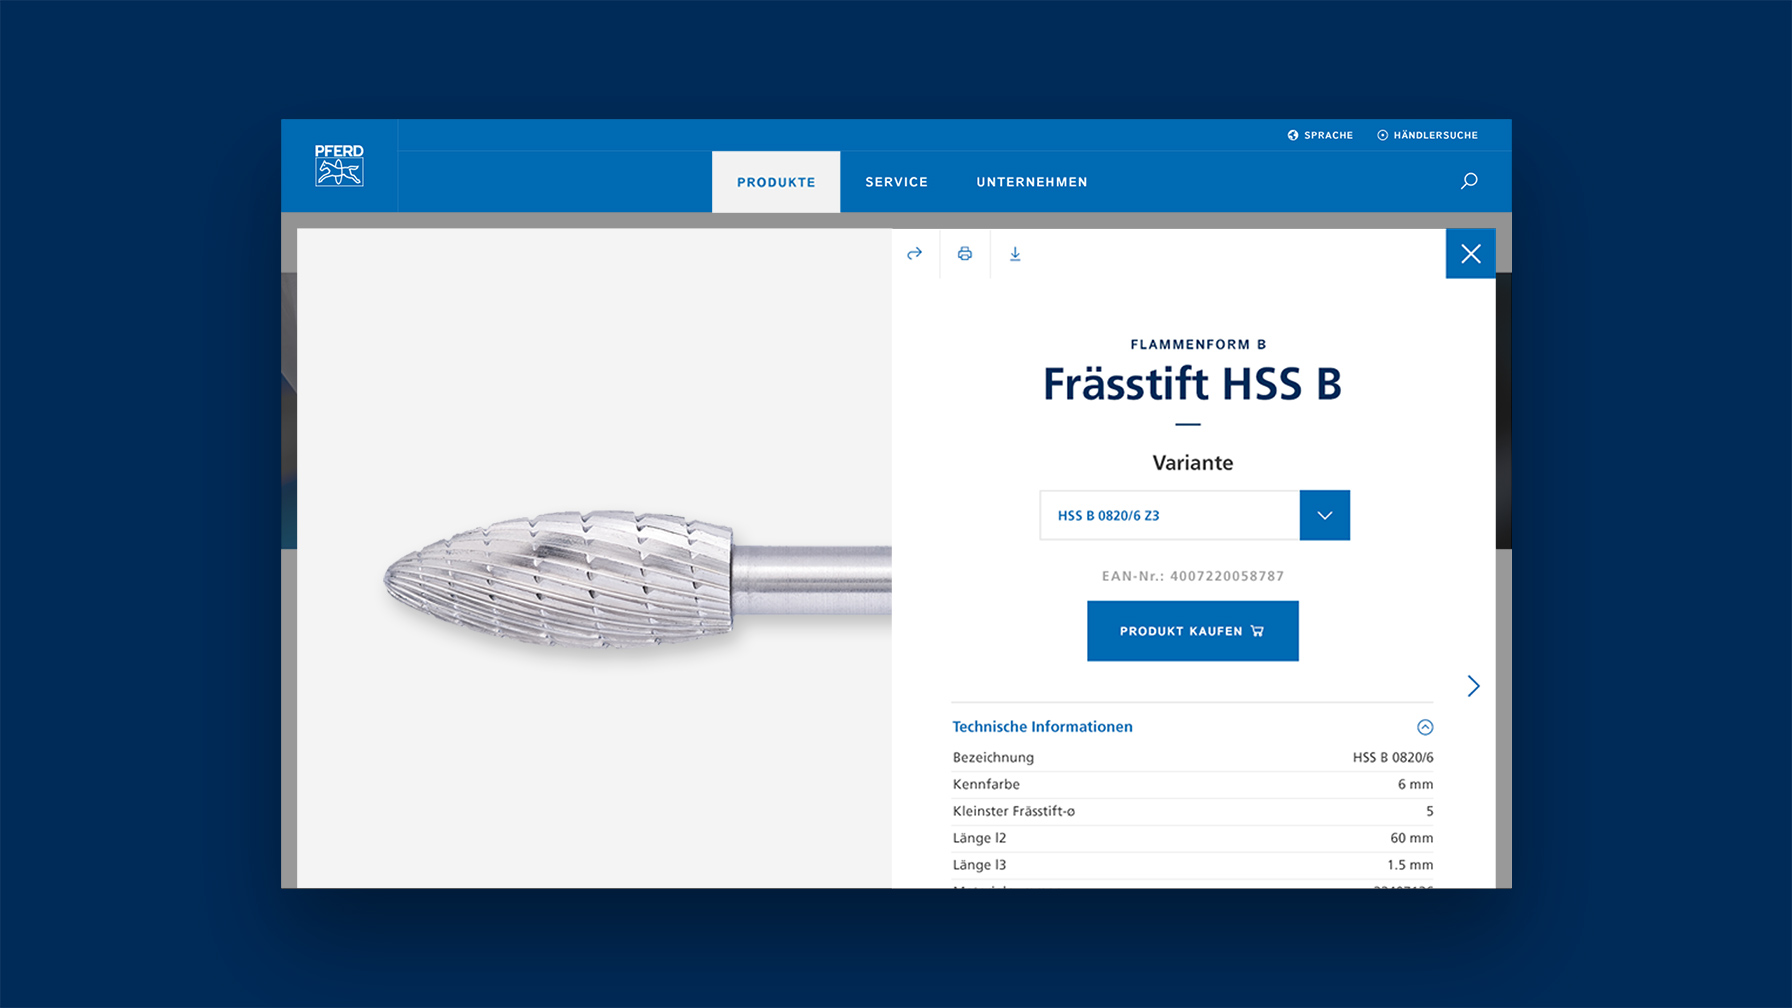Screen dimensions: 1792x1008
Task: Click the Technische Informationen heading
Action: pos(1042,727)
